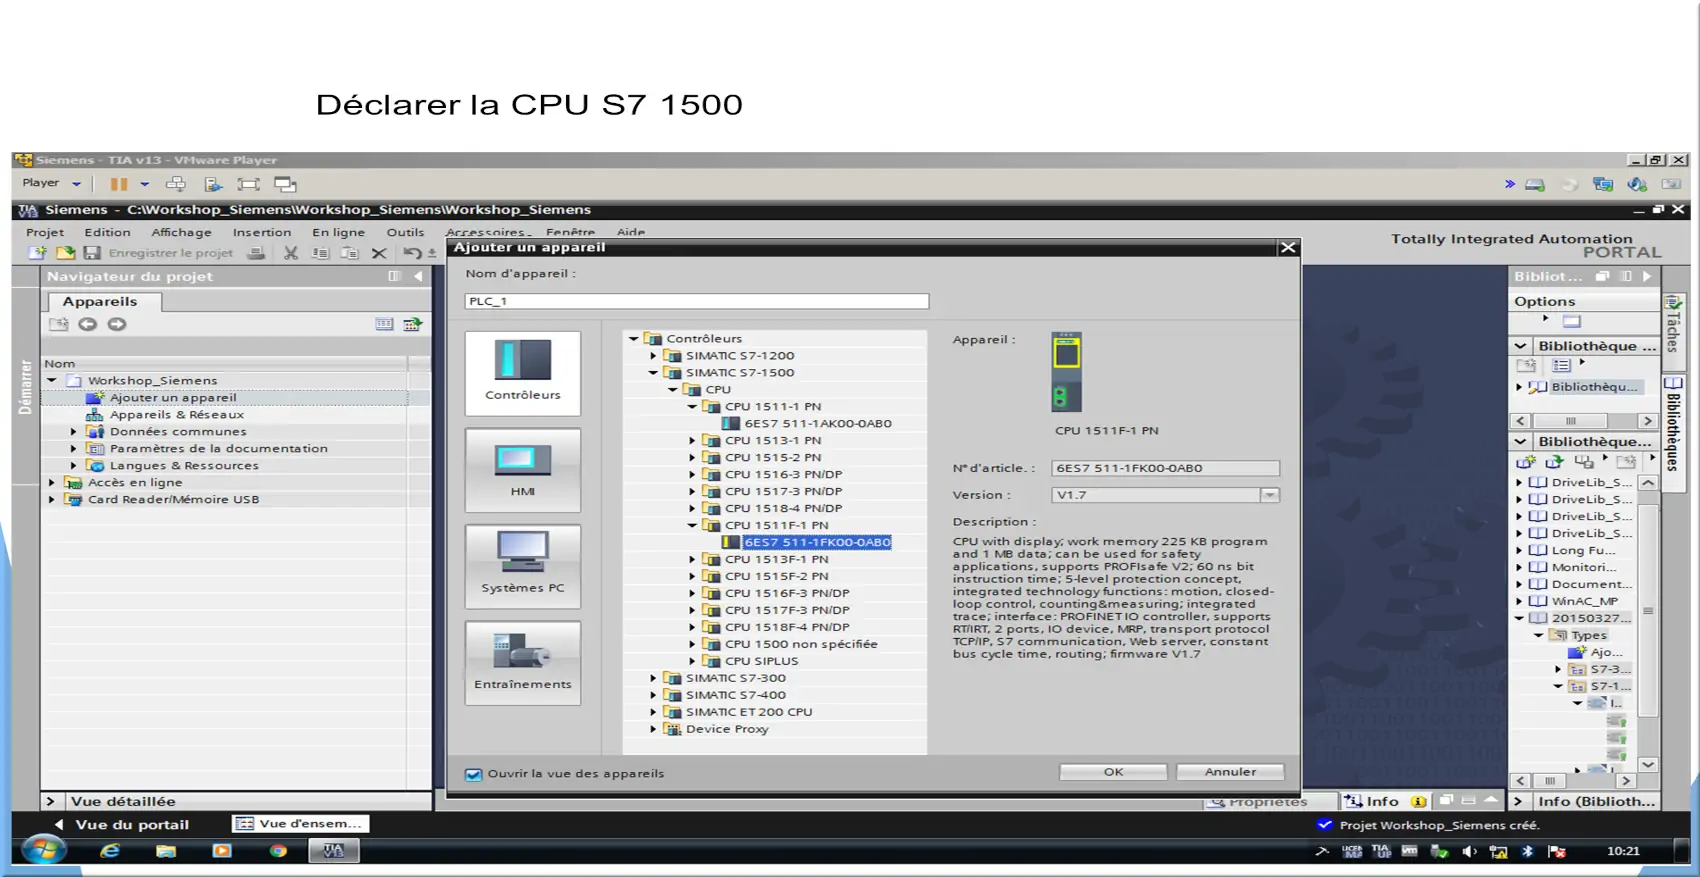Select 6ES7 511-1FK00-0AB0 item
Viewport: 1700px width, 877px height.
[817, 543]
